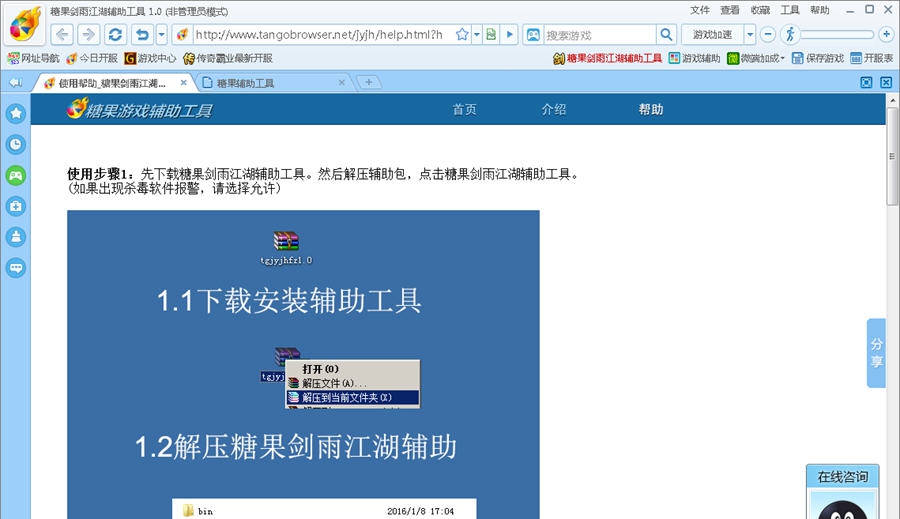Open green gamepad icon in sidebar
The image size is (900, 519).
15,175
